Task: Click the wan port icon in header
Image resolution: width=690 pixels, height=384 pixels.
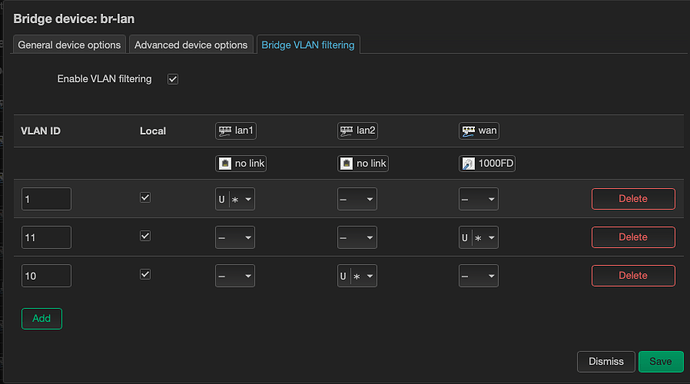Action: [468, 131]
